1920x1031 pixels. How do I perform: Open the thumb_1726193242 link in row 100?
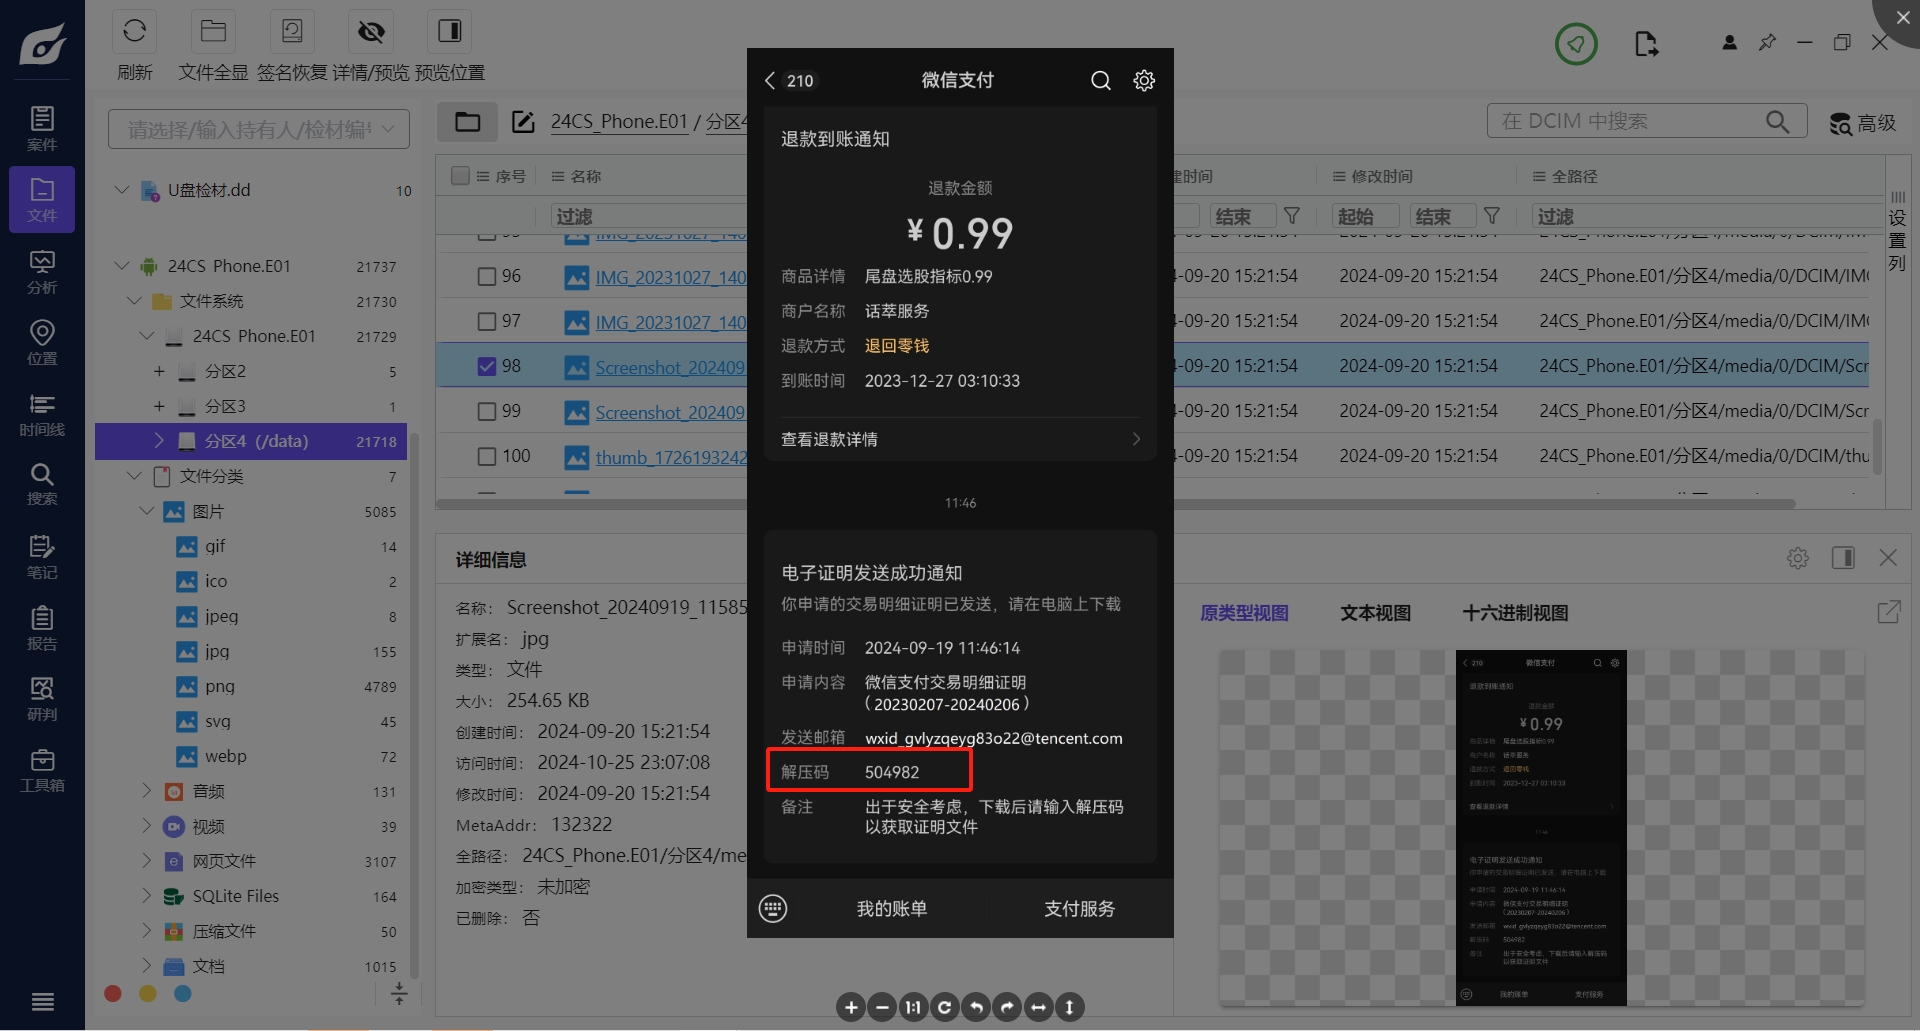click(671, 457)
